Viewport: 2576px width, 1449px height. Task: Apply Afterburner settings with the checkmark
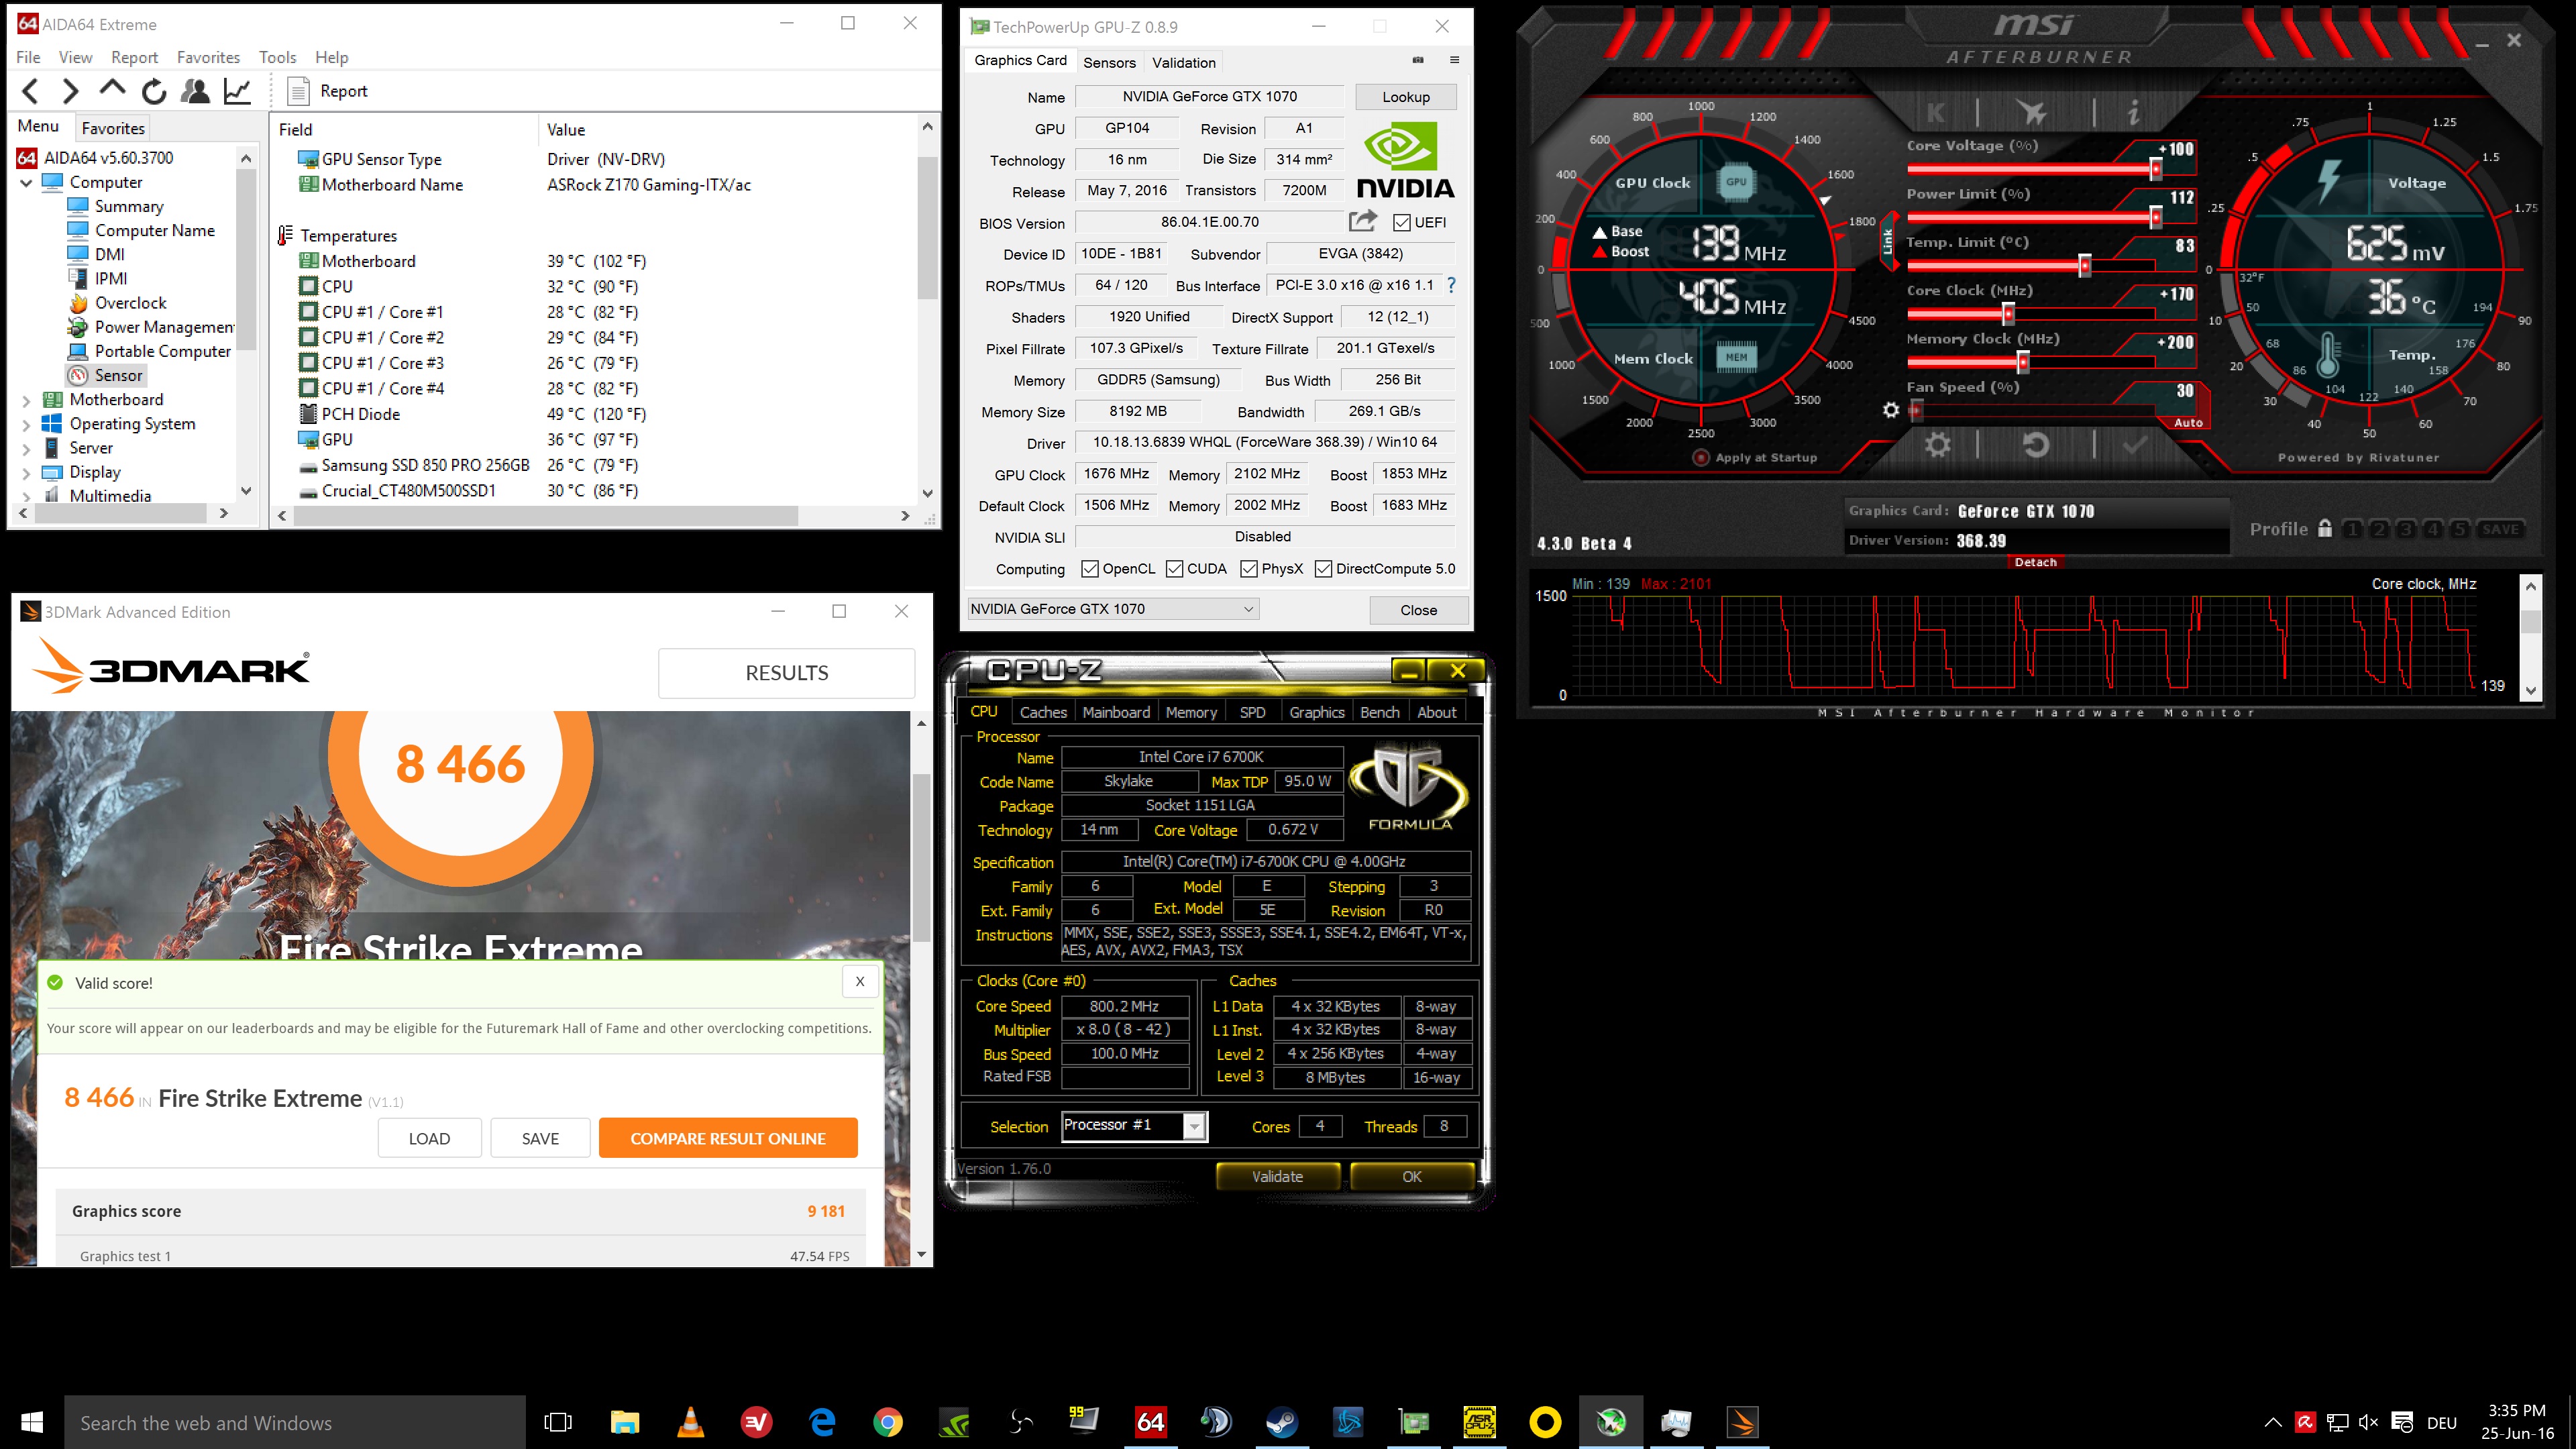click(2134, 445)
